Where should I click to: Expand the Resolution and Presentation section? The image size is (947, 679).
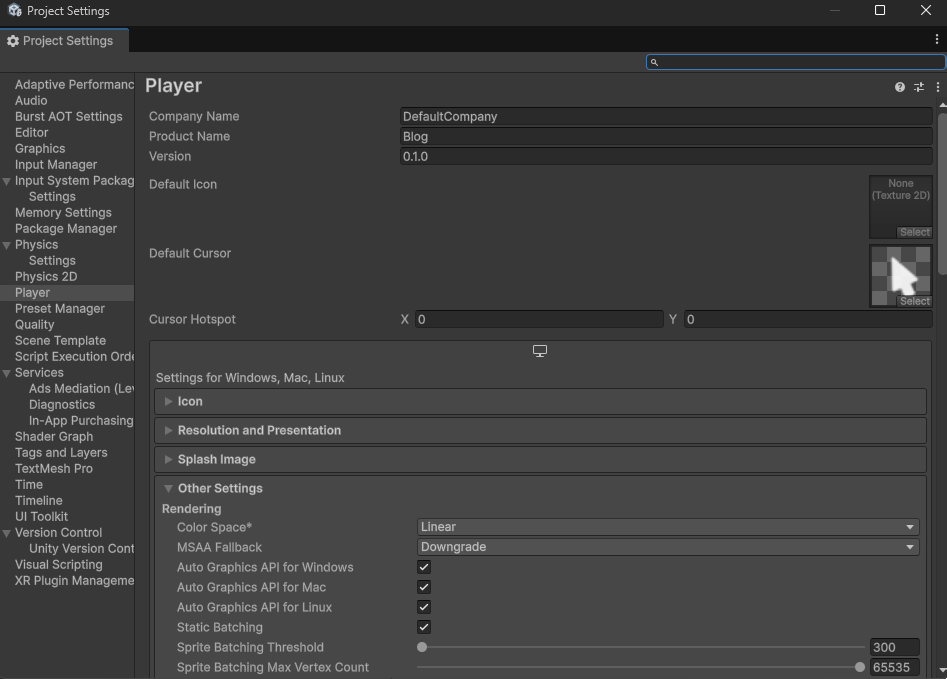(x=259, y=430)
